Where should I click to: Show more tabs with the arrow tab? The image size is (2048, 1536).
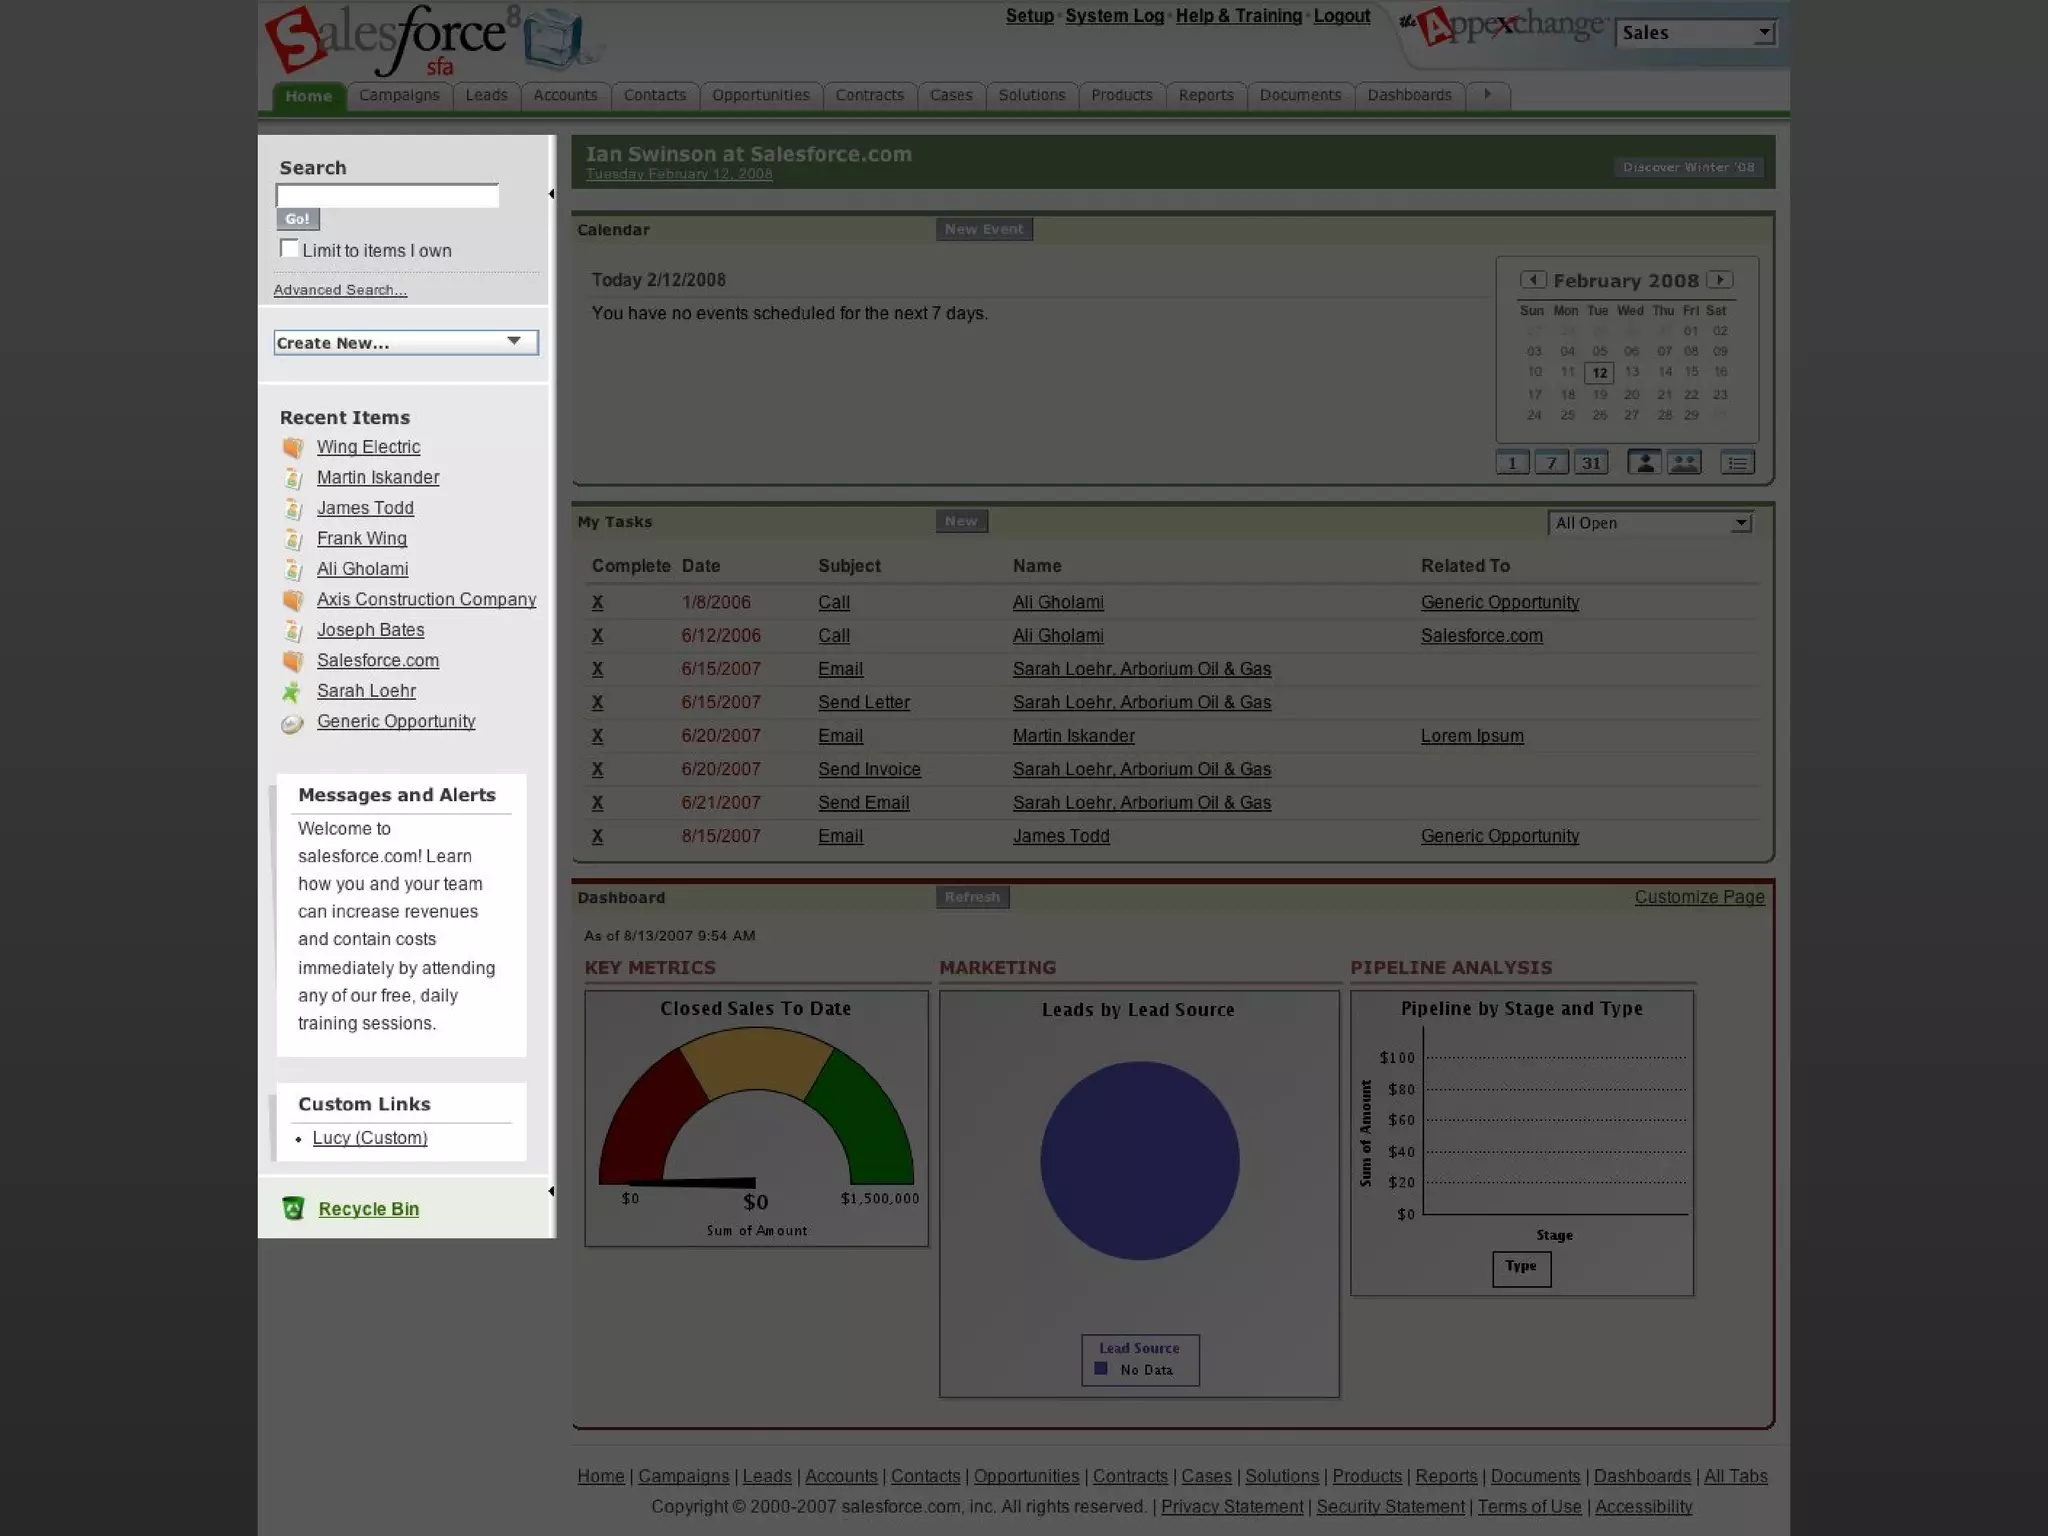coord(1487,95)
